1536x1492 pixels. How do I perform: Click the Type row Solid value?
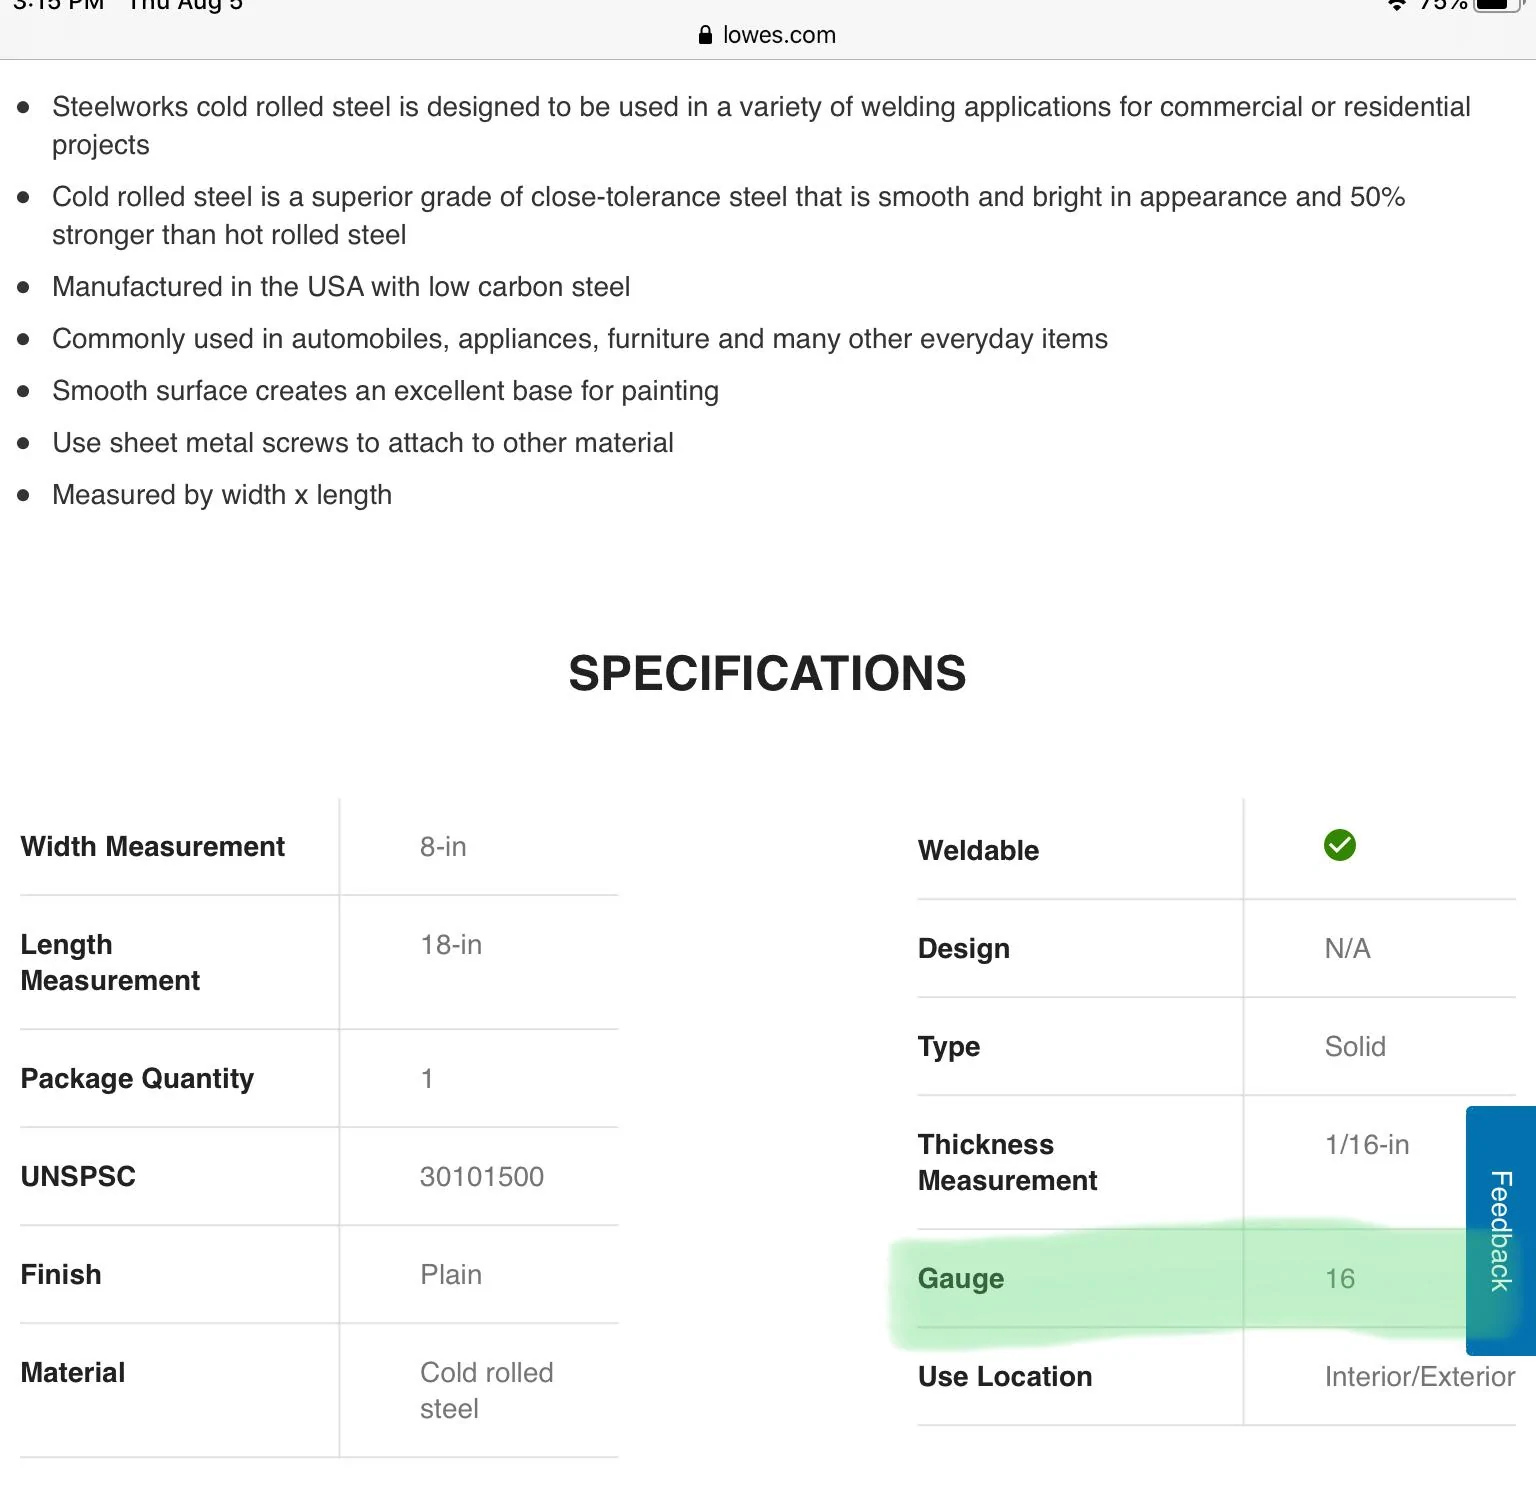coord(1355,1047)
